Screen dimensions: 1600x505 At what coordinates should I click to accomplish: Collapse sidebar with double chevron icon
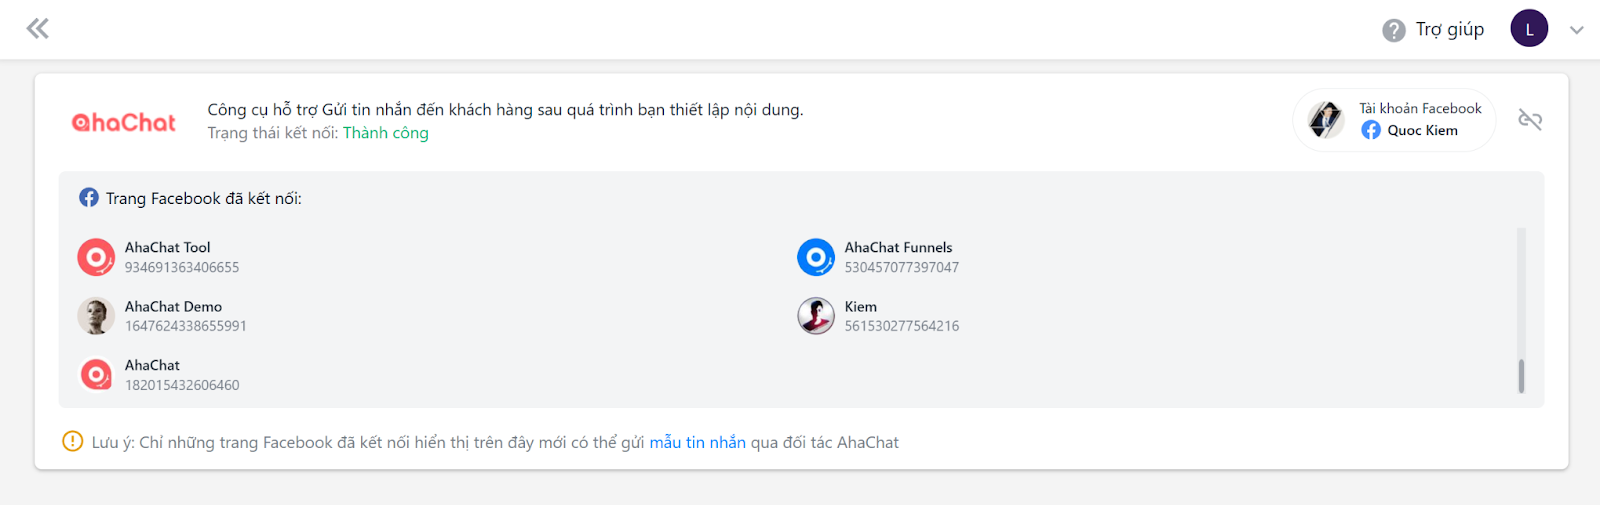(x=38, y=28)
